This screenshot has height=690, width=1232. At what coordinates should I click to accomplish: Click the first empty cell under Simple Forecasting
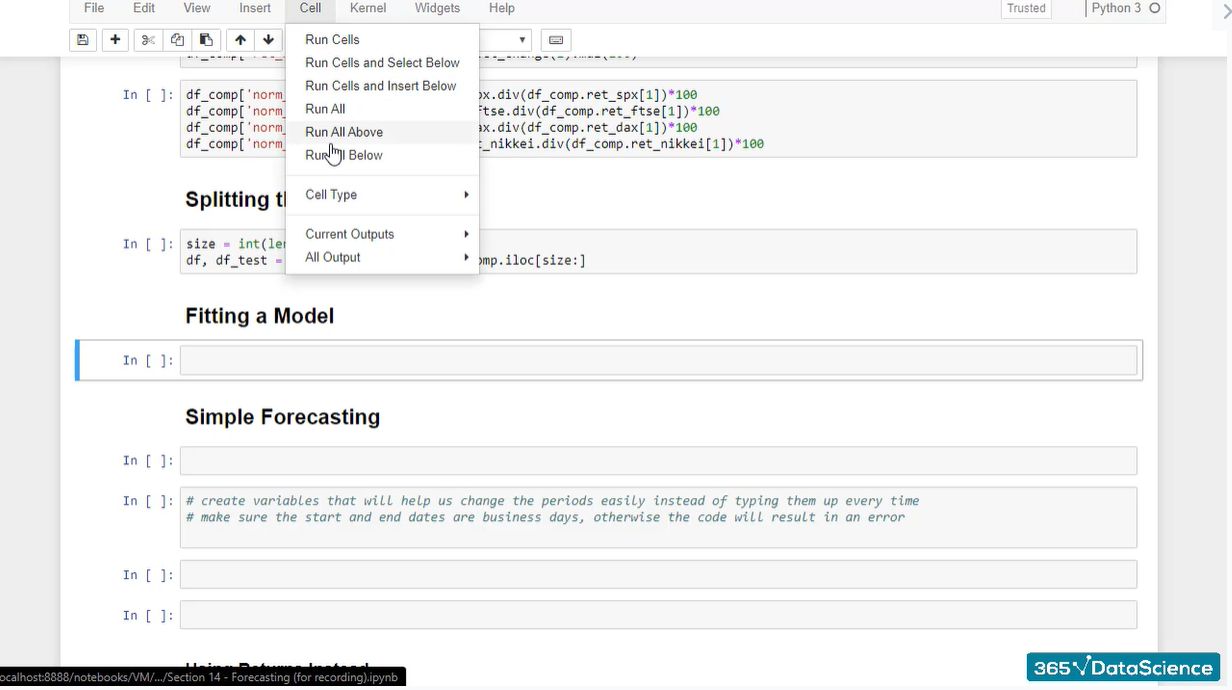pos(658,461)
